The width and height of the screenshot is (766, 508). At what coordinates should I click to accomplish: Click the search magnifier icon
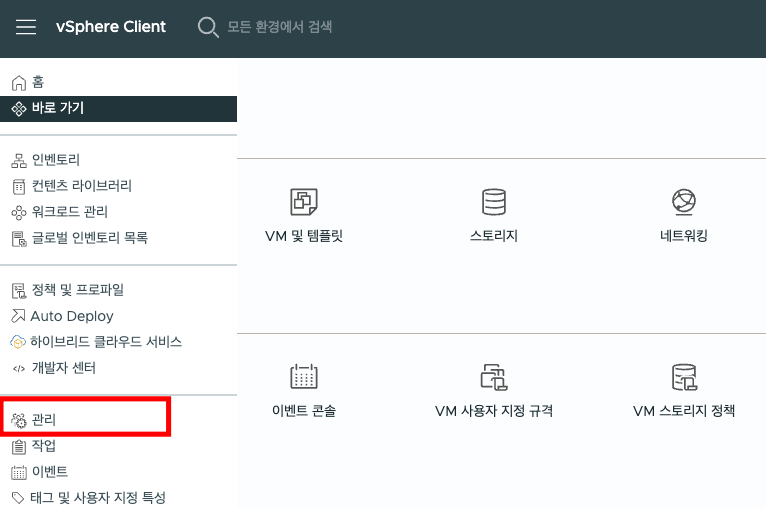click(208, 27)
